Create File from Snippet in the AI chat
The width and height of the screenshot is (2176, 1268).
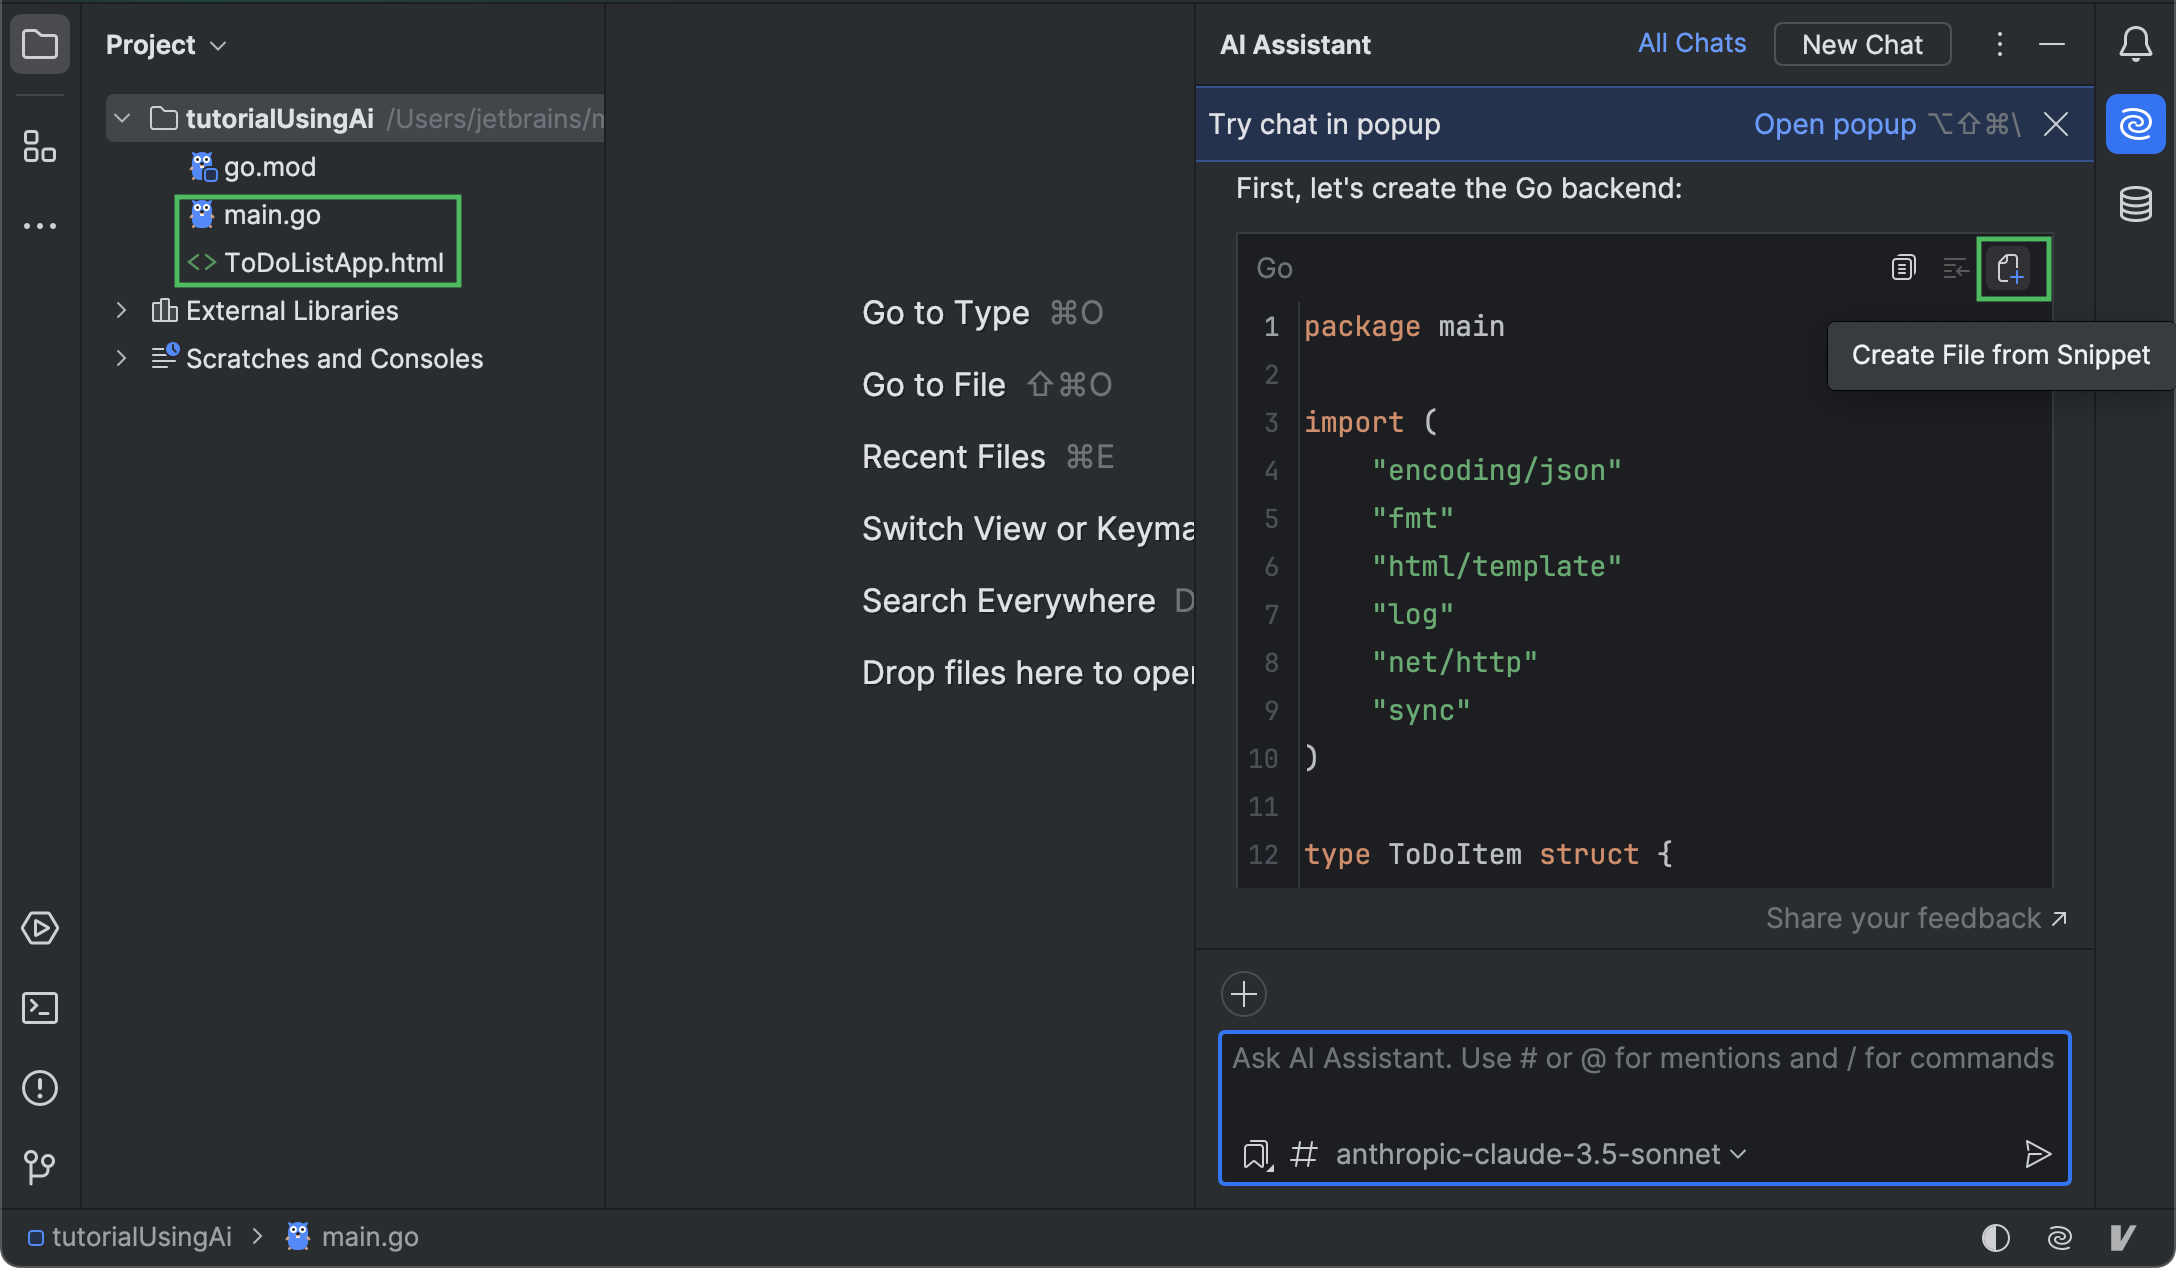click(2012, 268)
